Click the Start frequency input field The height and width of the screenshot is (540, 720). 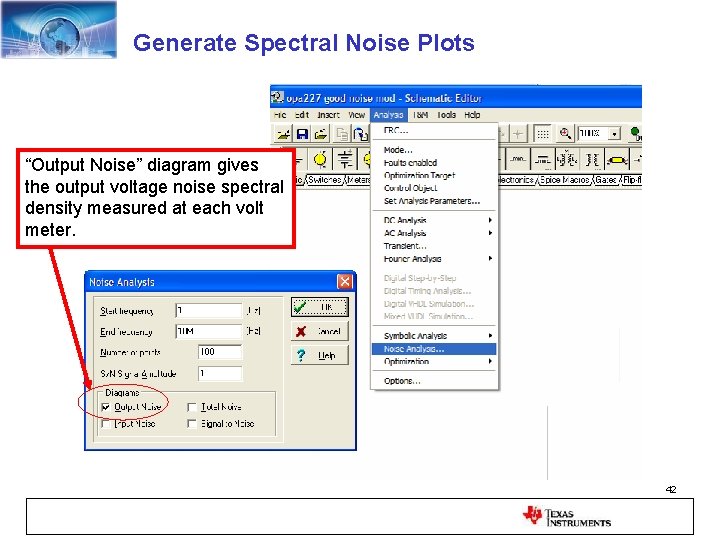208,310
